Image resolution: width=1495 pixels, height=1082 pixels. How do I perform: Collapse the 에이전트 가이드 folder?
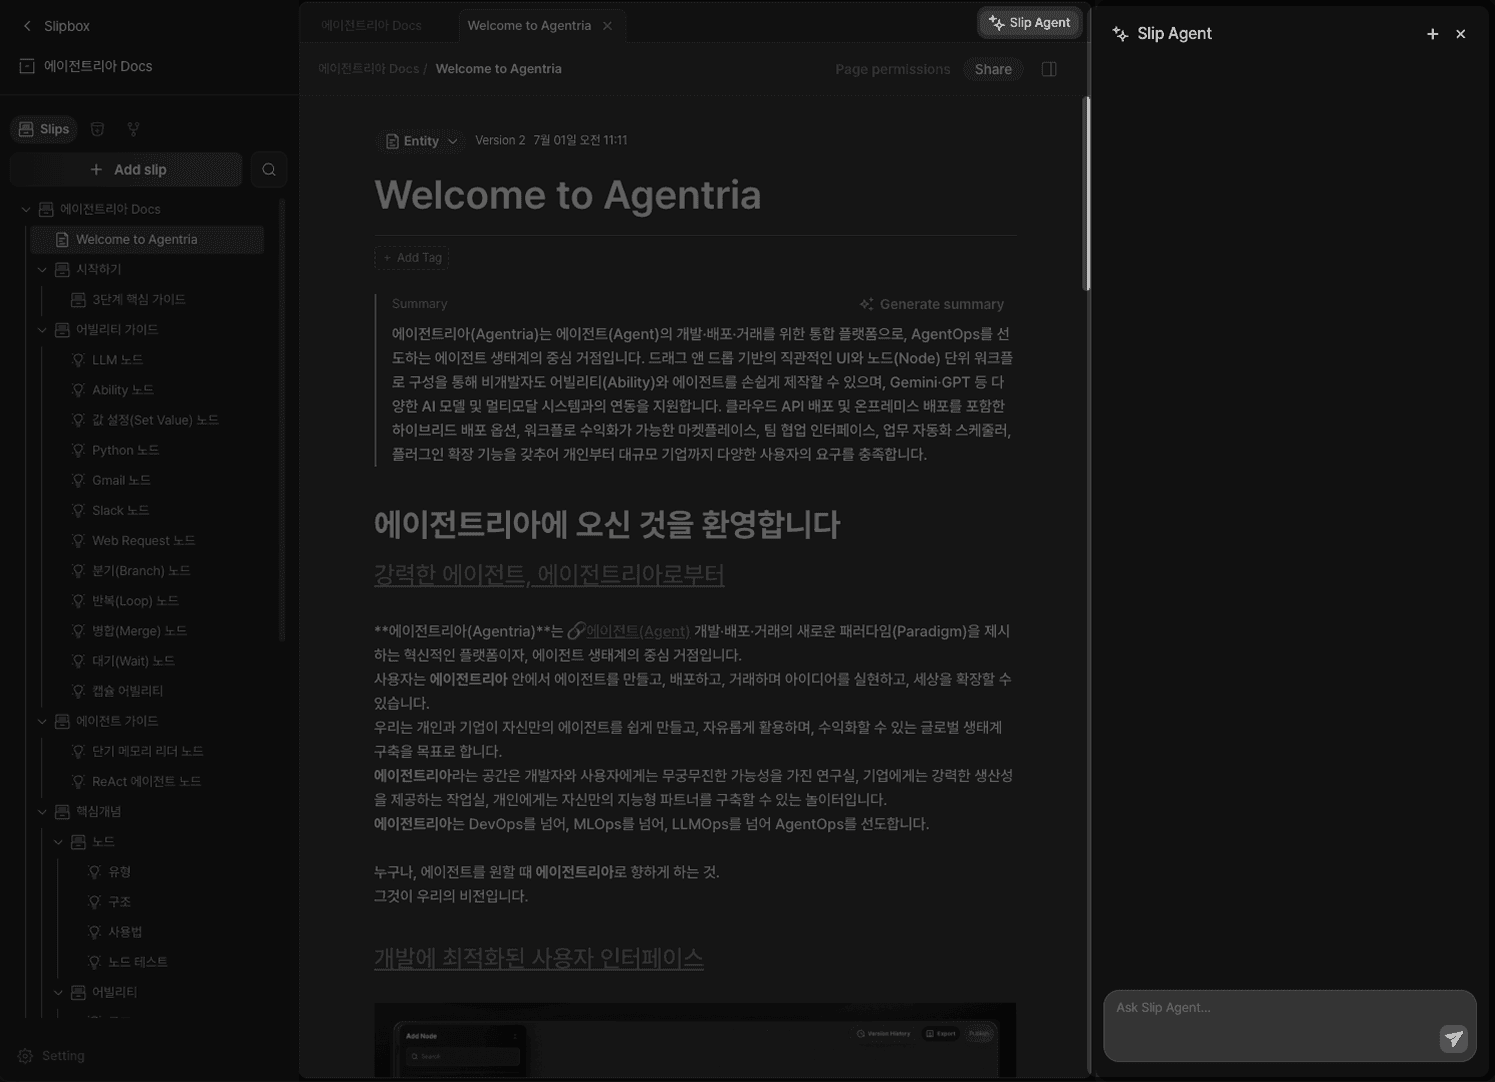[x=42, y=721]
